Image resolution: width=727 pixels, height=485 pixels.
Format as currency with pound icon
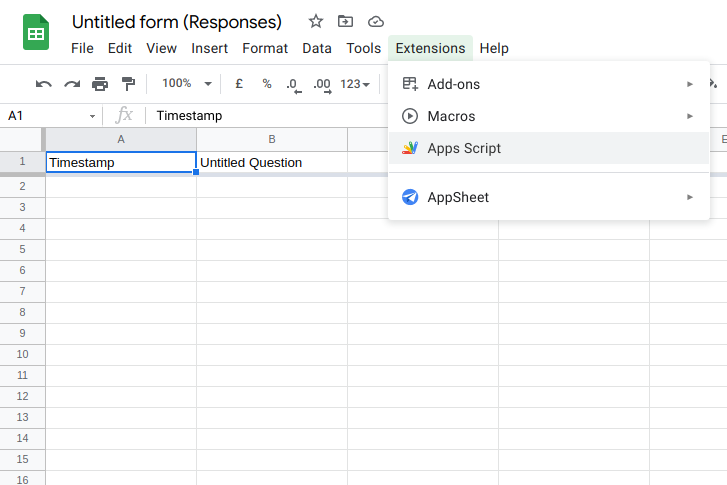point(239,84)
